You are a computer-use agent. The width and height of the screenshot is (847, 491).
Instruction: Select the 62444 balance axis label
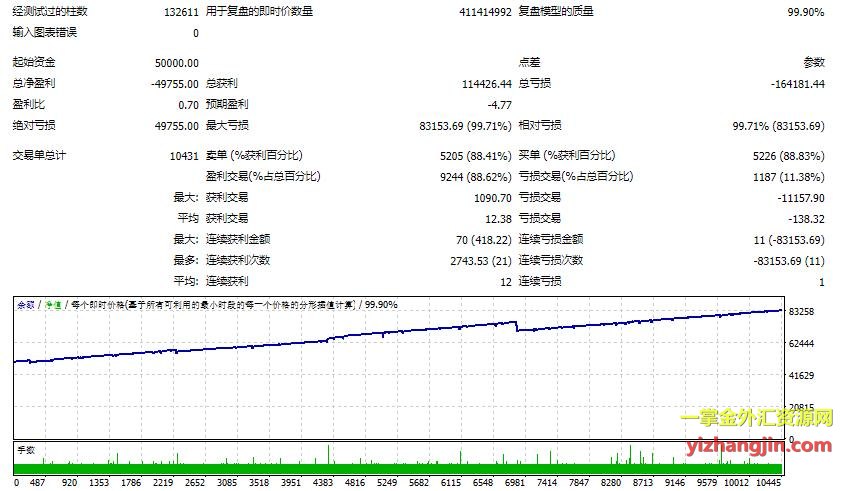(x=801, y=344)
